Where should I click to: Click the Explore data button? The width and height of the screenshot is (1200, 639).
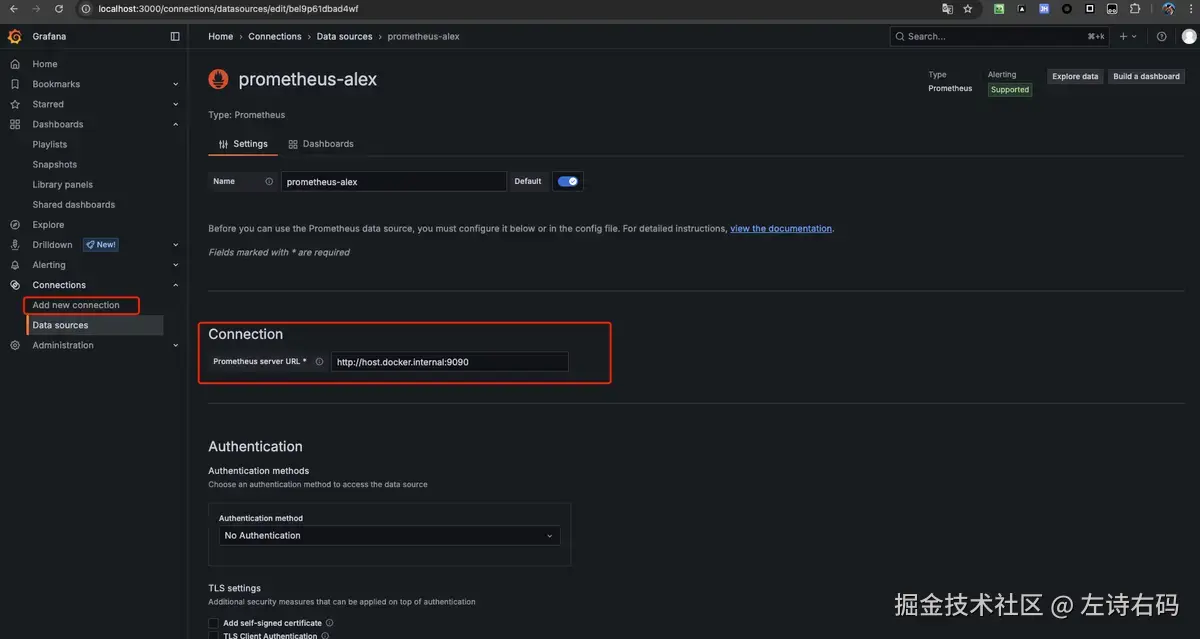tap(1075, 76)
